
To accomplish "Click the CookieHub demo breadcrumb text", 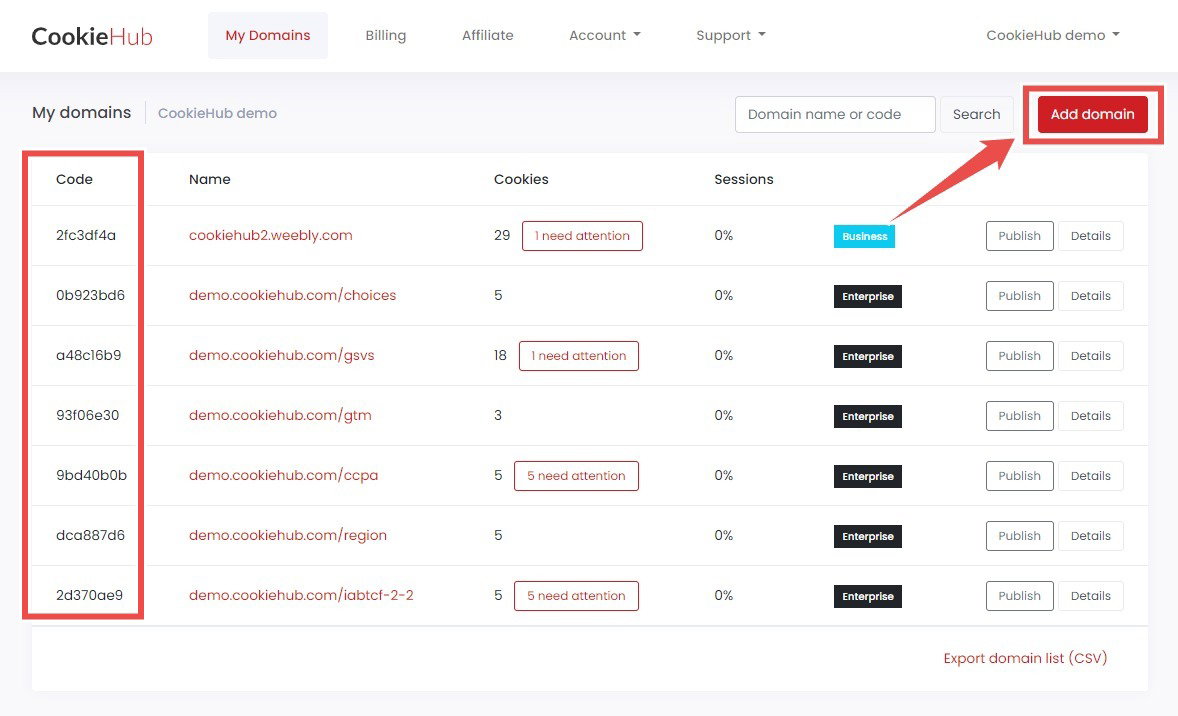I will pos(217,113).
